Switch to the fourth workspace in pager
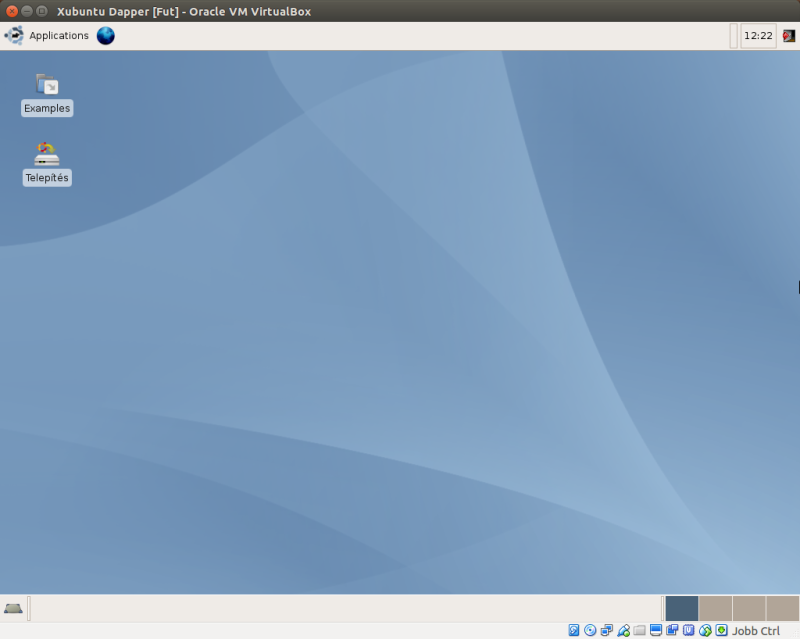 point(783,608)
